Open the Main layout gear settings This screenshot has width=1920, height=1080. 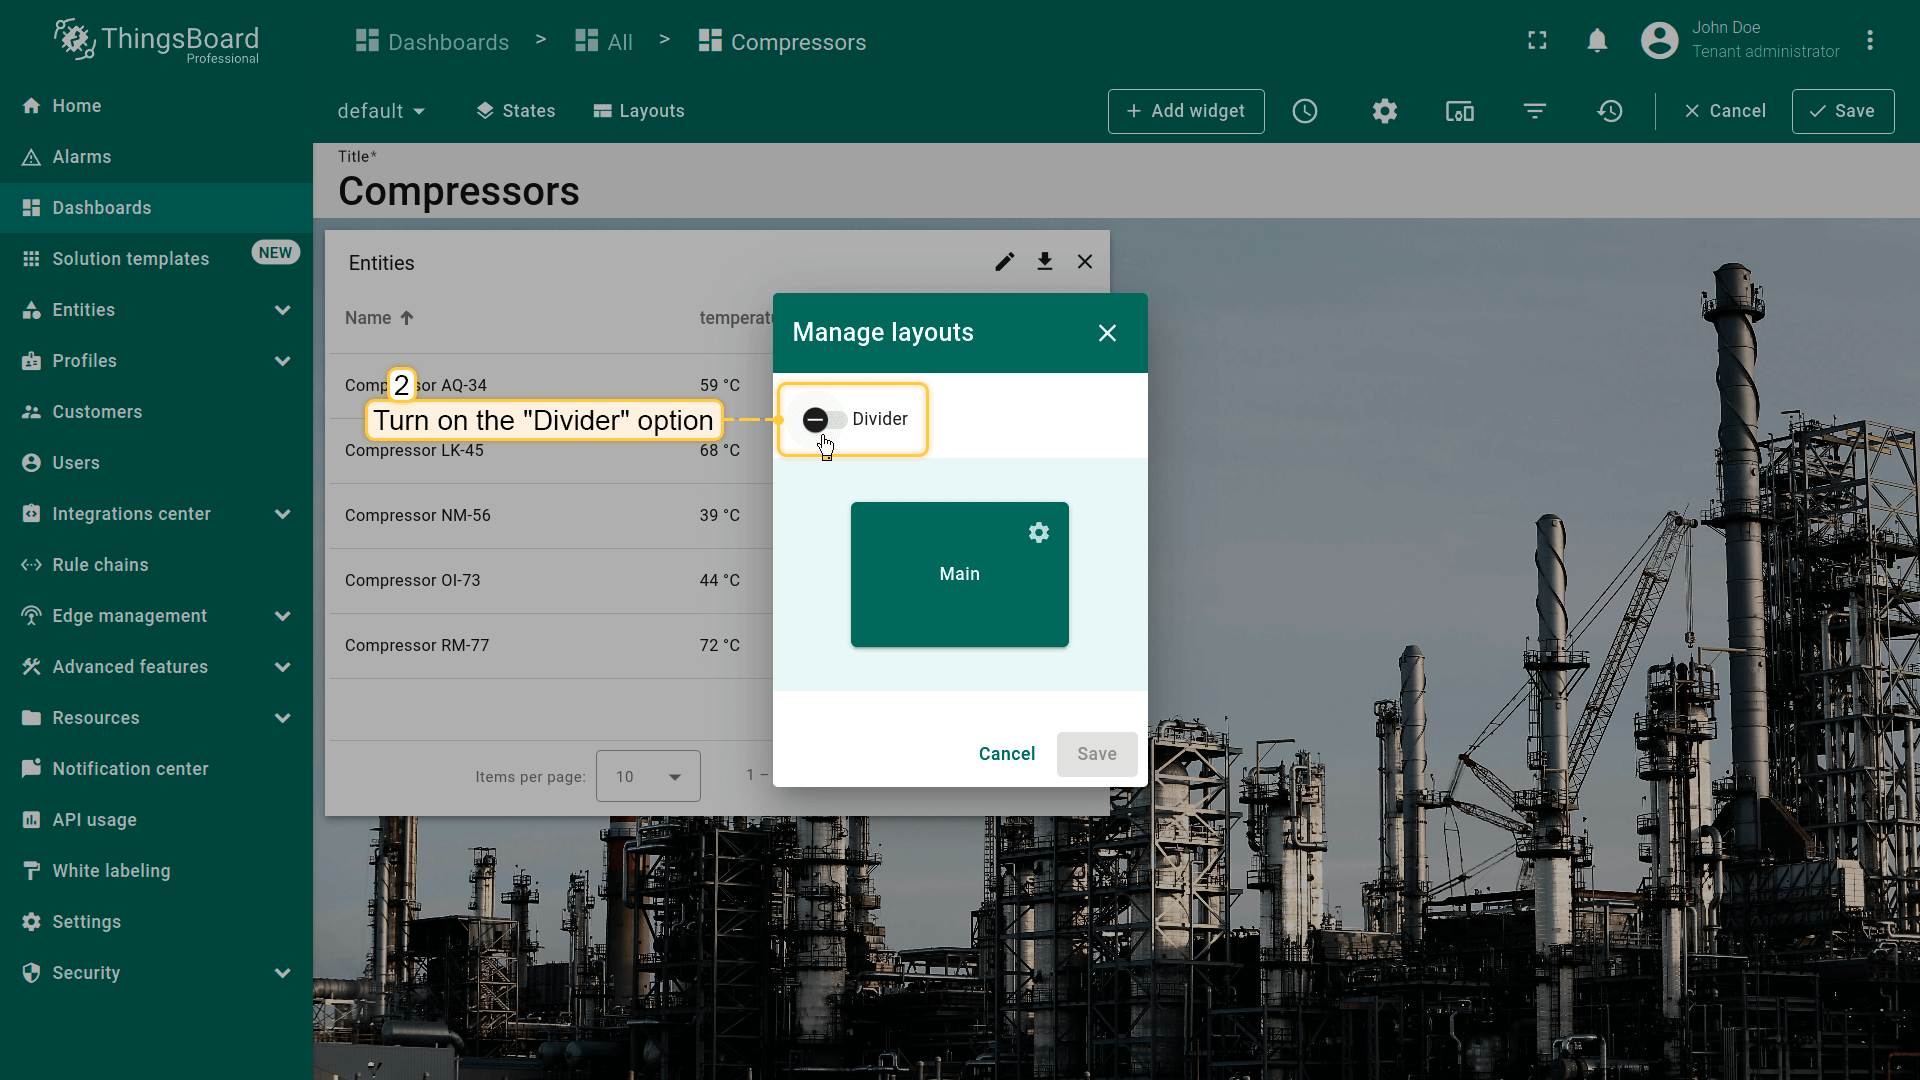(x=1039, y=533)
